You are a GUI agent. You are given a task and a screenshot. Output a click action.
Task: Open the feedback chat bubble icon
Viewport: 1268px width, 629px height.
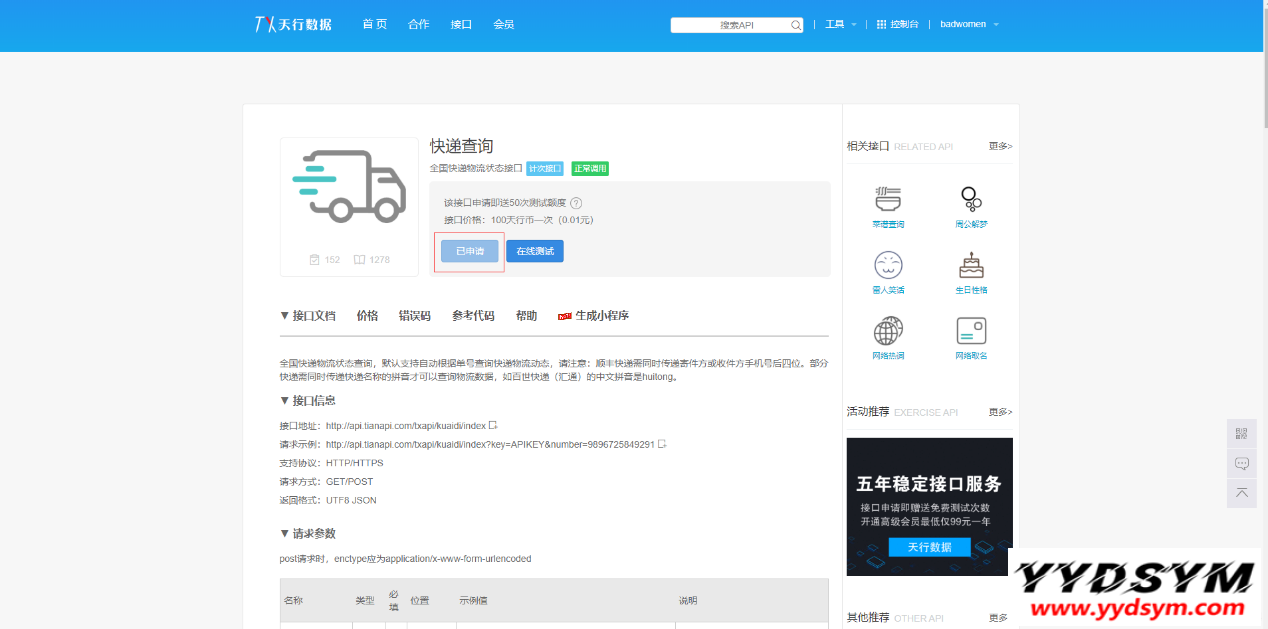[x=1241, y=463]
